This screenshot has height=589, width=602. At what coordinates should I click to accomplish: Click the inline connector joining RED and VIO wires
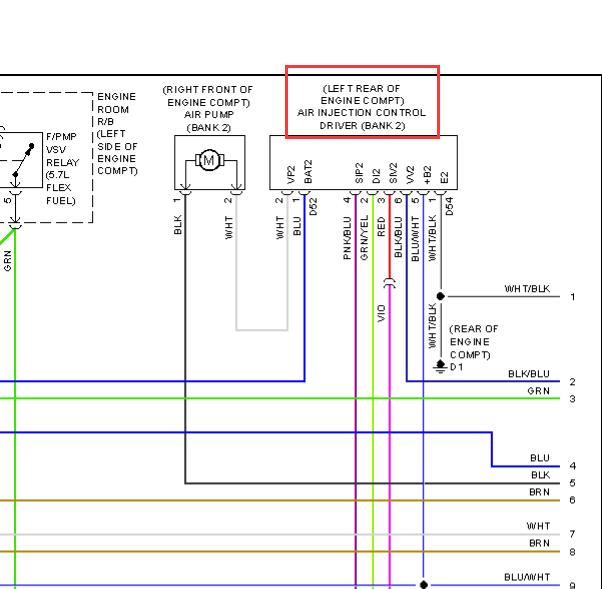coord(390,283)
